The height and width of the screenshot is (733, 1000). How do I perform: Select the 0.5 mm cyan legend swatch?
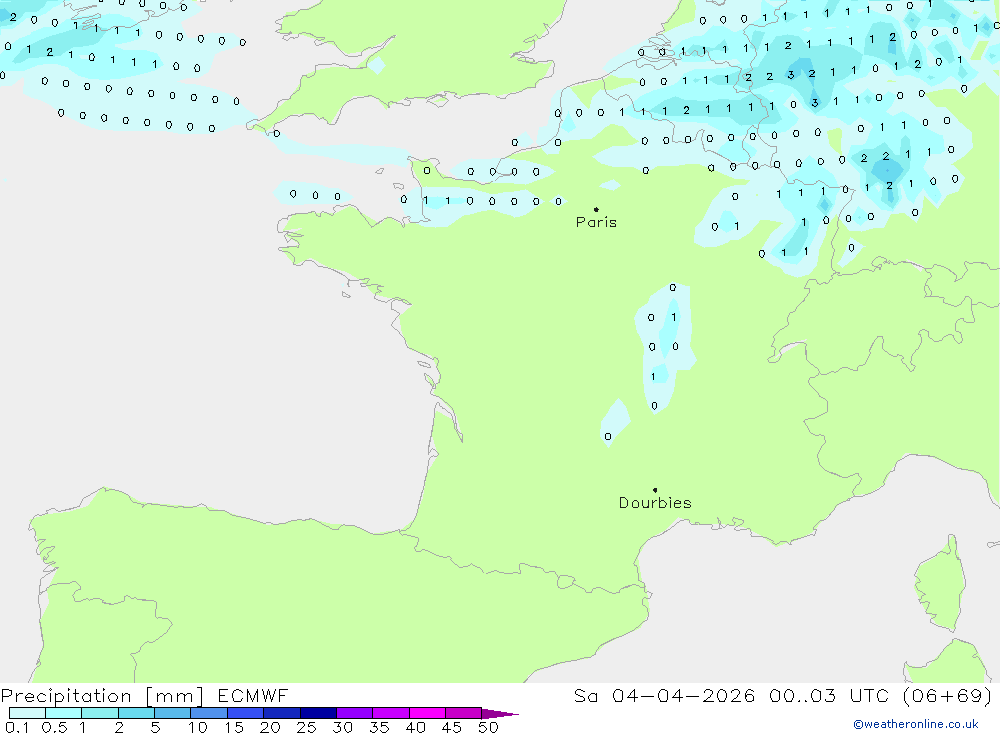64,713
